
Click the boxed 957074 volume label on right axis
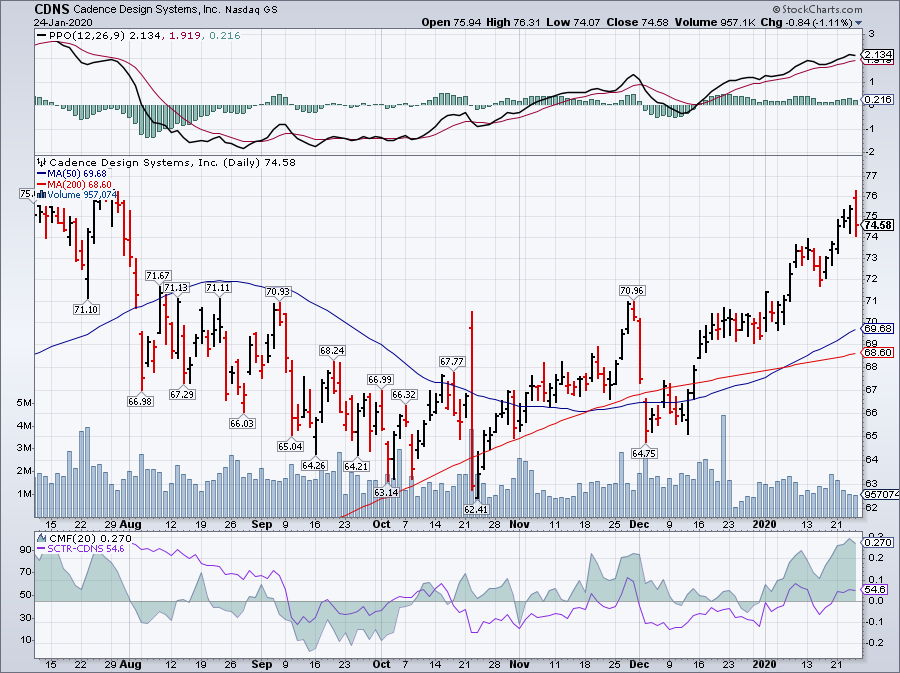(x=881, y=494)
